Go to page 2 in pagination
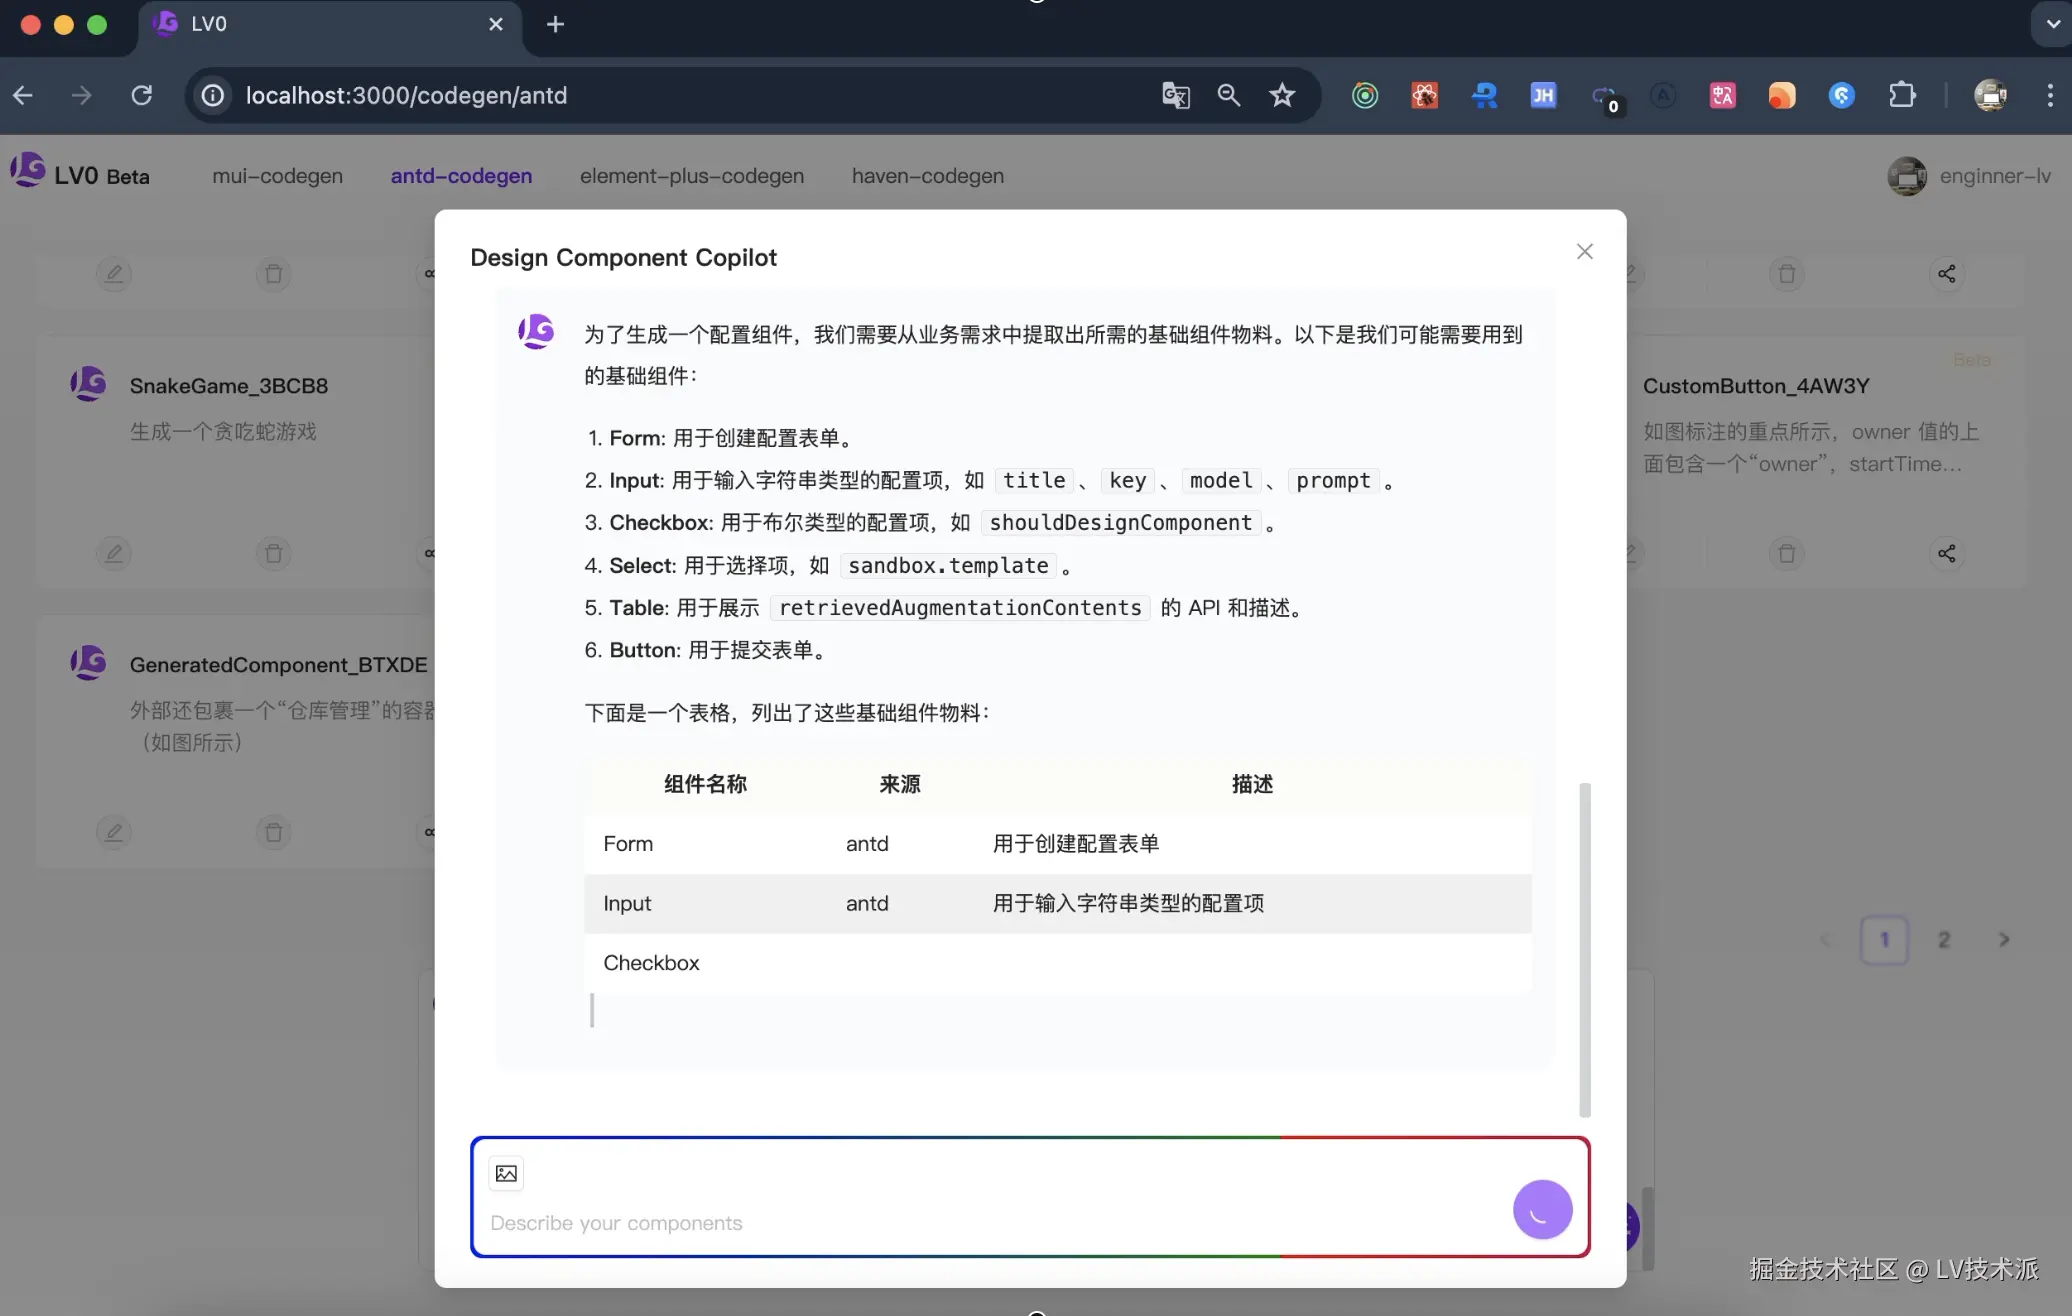 click(x=1943, y=939)
